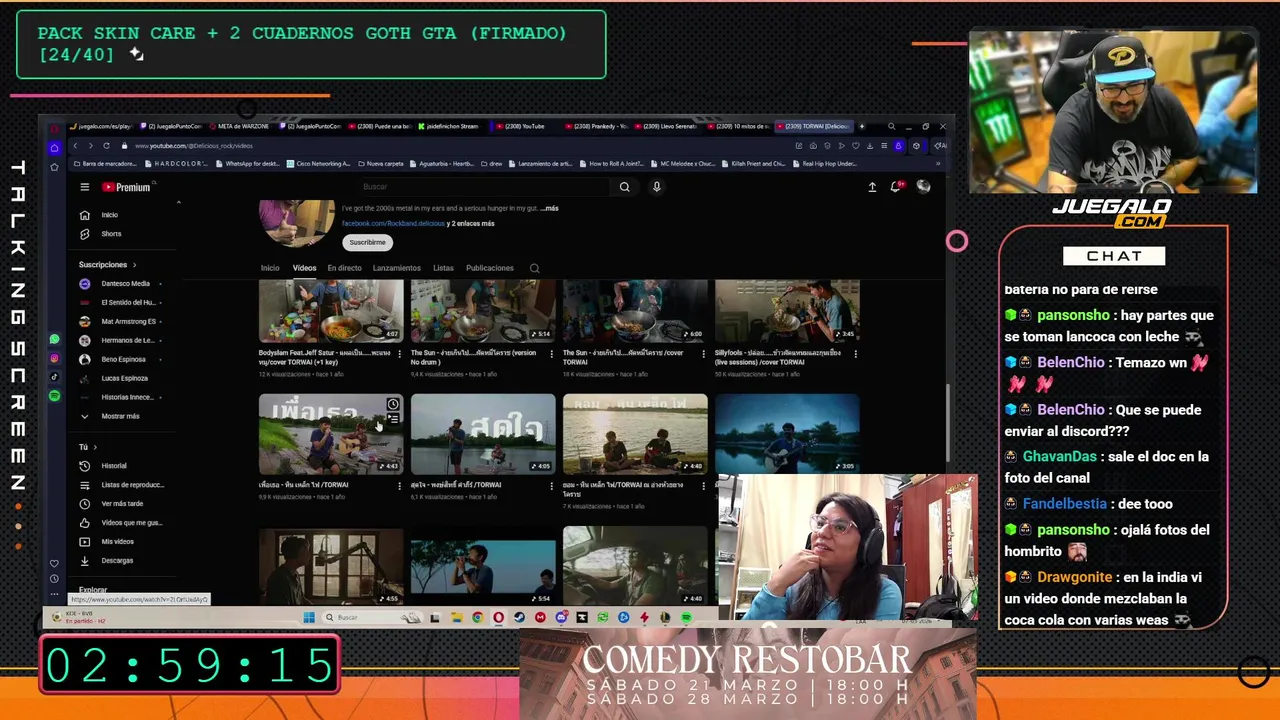1280x720 pixels.
Task: Click the Suscribirme button
Action: pyautogui.click(x=367, y=242)
